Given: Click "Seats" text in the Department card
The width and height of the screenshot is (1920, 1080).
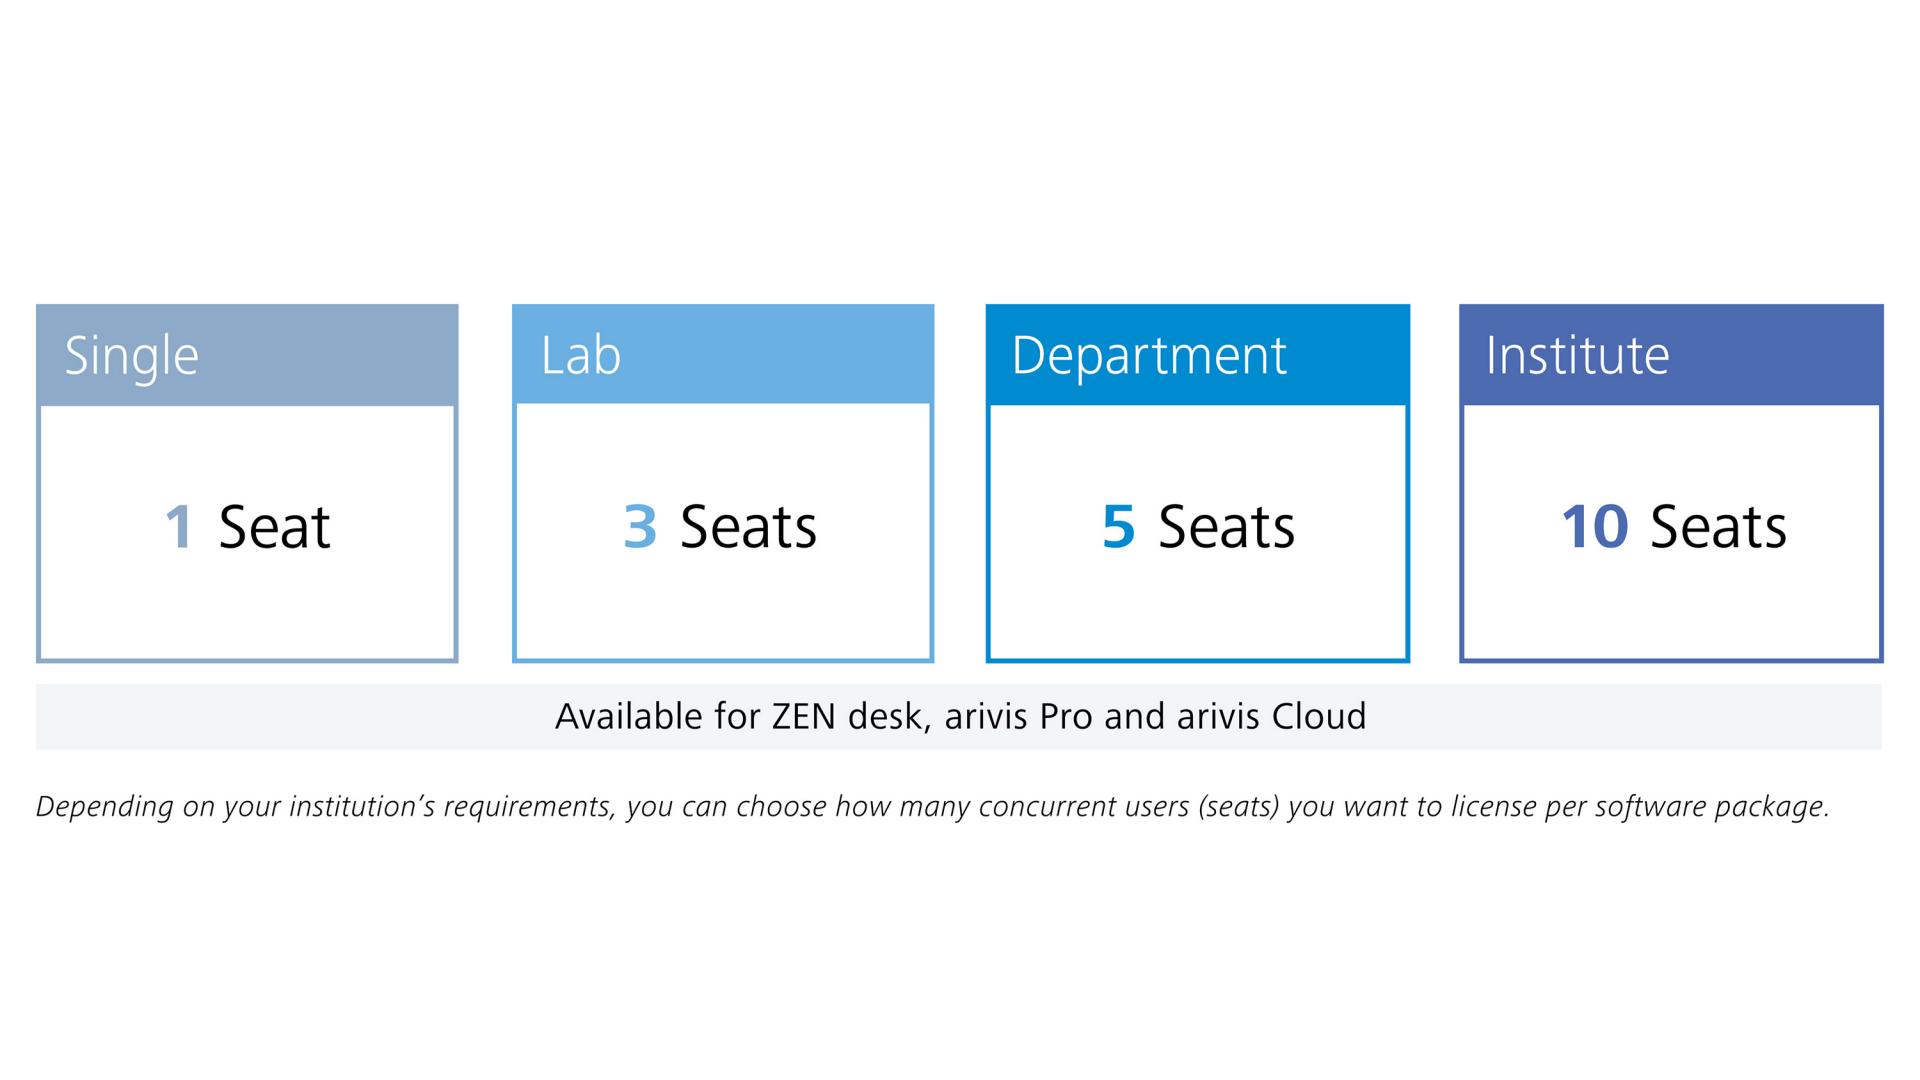Looking at the screenshot, I should pos(1226,527).
